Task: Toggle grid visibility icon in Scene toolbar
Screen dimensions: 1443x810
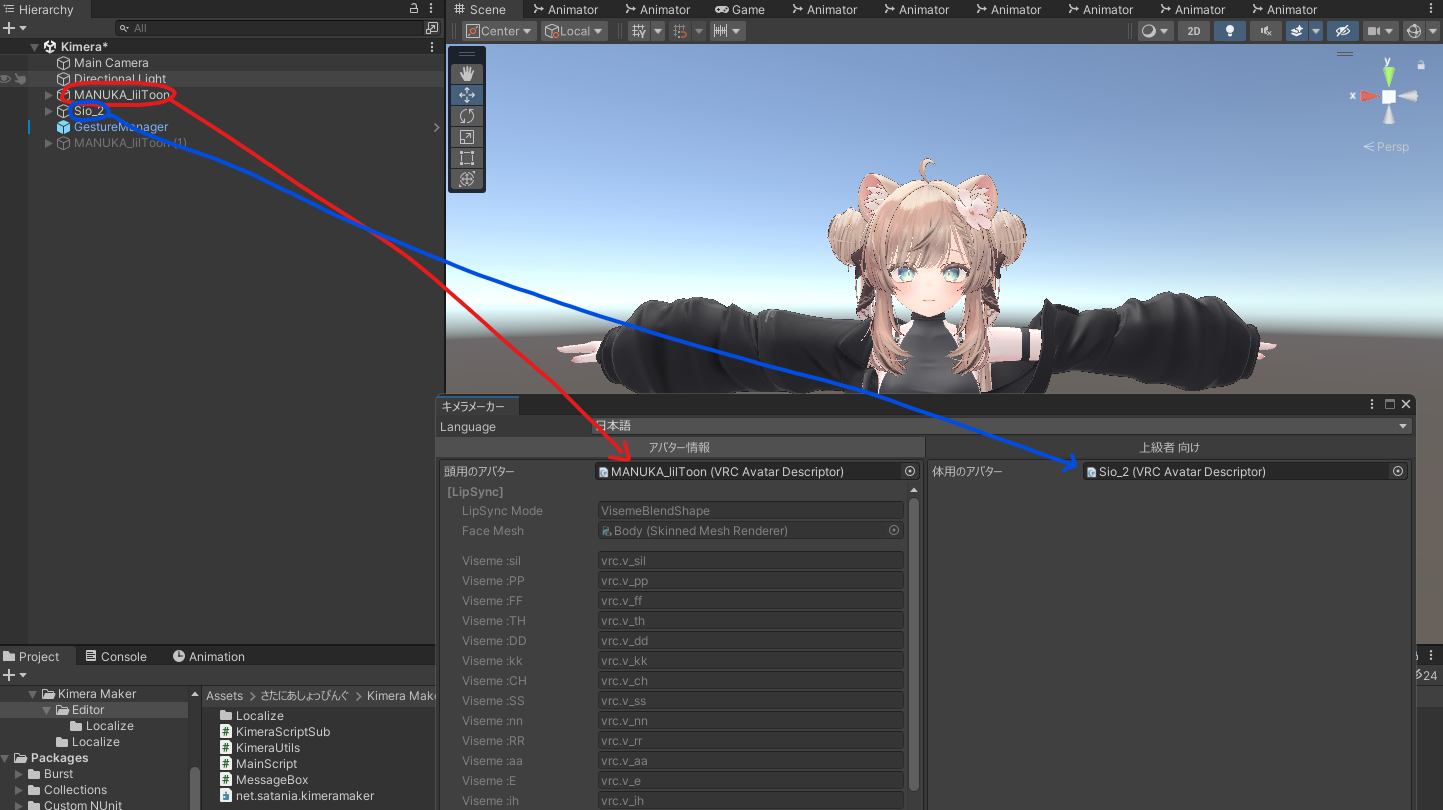Action: pos(640,31)
